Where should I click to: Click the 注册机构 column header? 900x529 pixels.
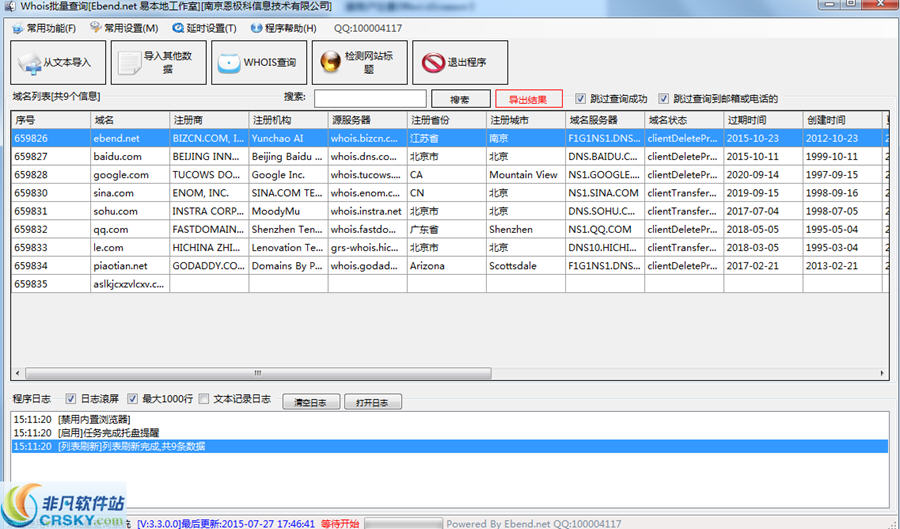[x=288, y=120]
